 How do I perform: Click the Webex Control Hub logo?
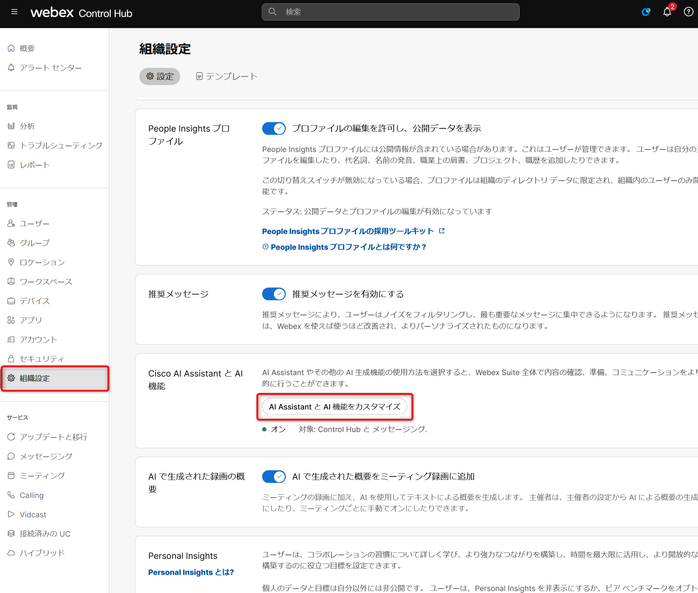(x=81, y=13)
